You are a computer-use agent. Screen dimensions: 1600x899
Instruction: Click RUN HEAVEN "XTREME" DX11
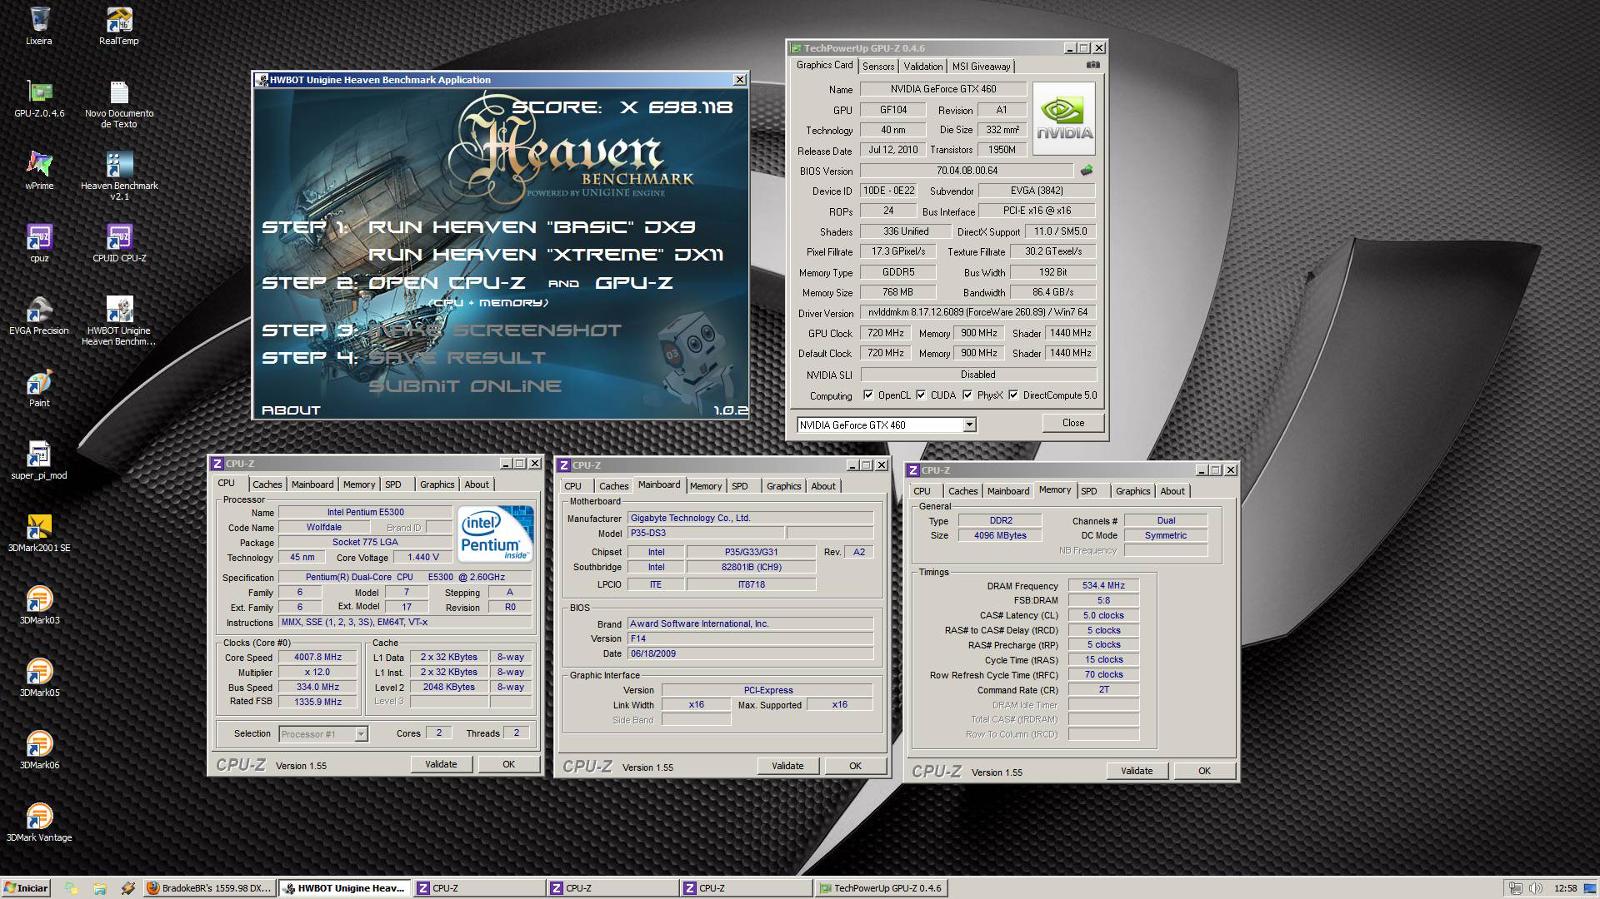coord(546,255)
